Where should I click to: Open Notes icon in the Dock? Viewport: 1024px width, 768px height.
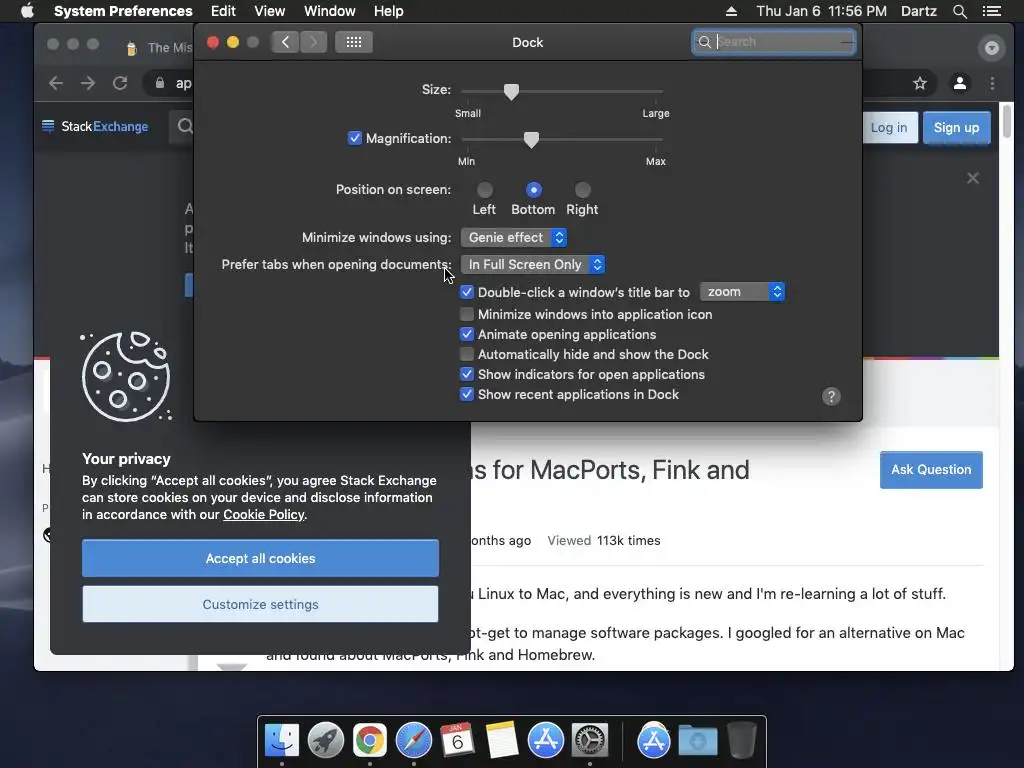pos(502,741)
